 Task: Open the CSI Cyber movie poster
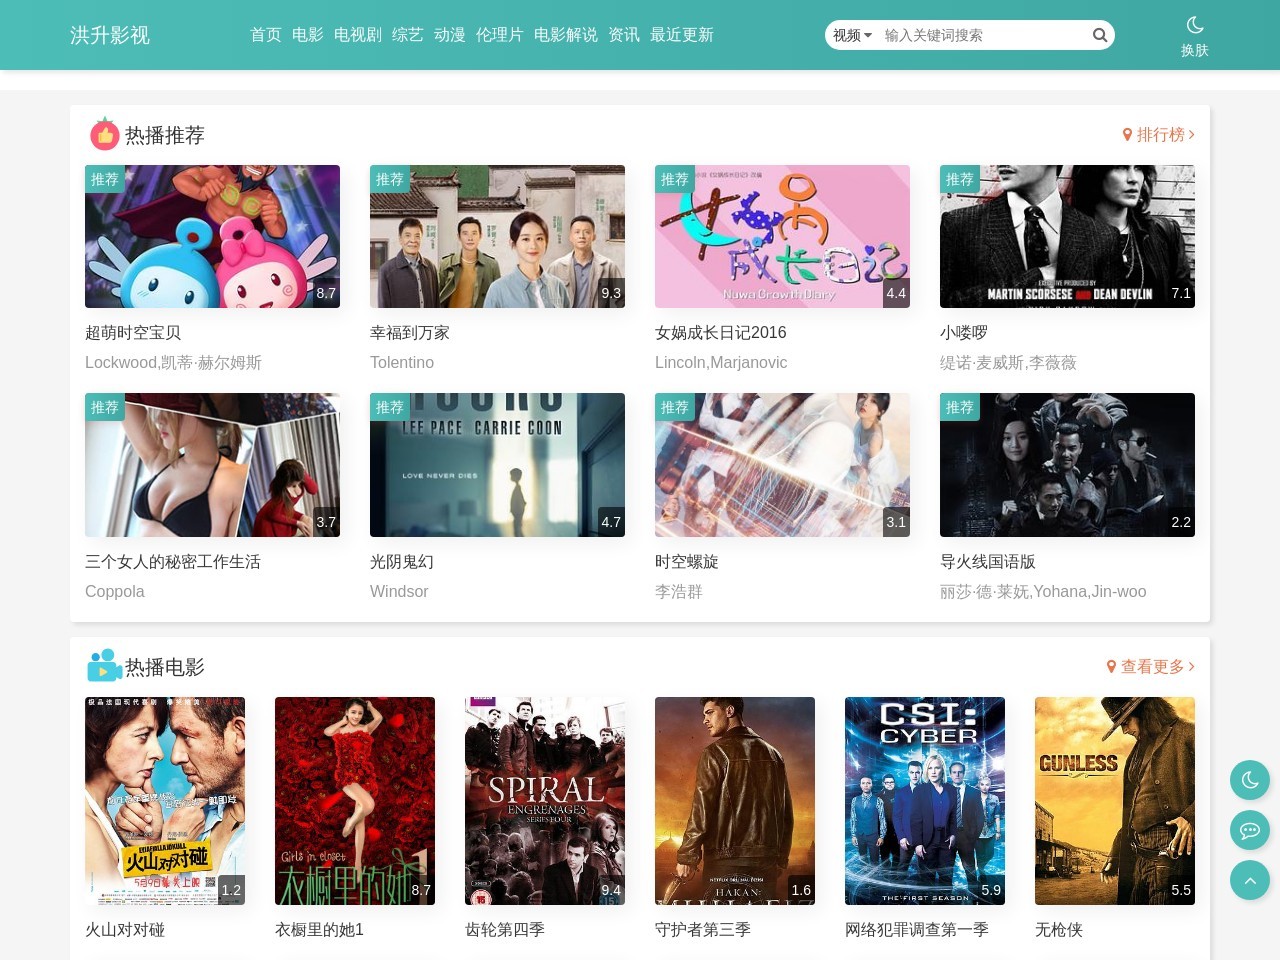pos(924,800)
